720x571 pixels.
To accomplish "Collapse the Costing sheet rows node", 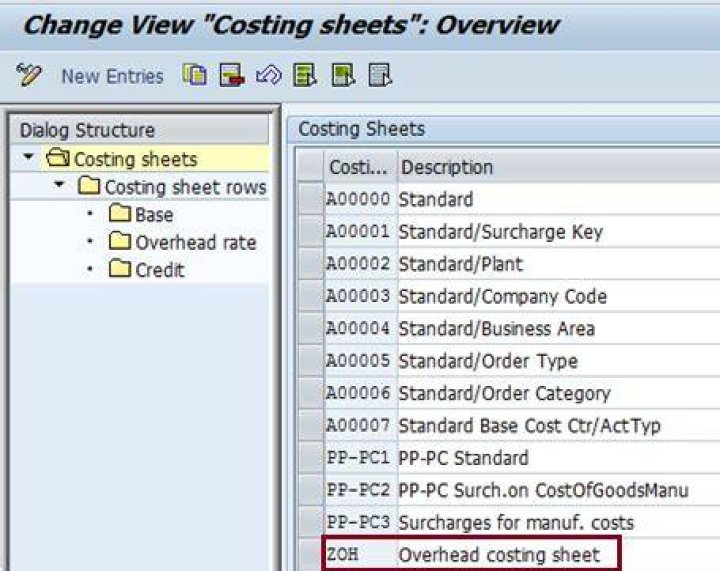I will click(59, 185).
